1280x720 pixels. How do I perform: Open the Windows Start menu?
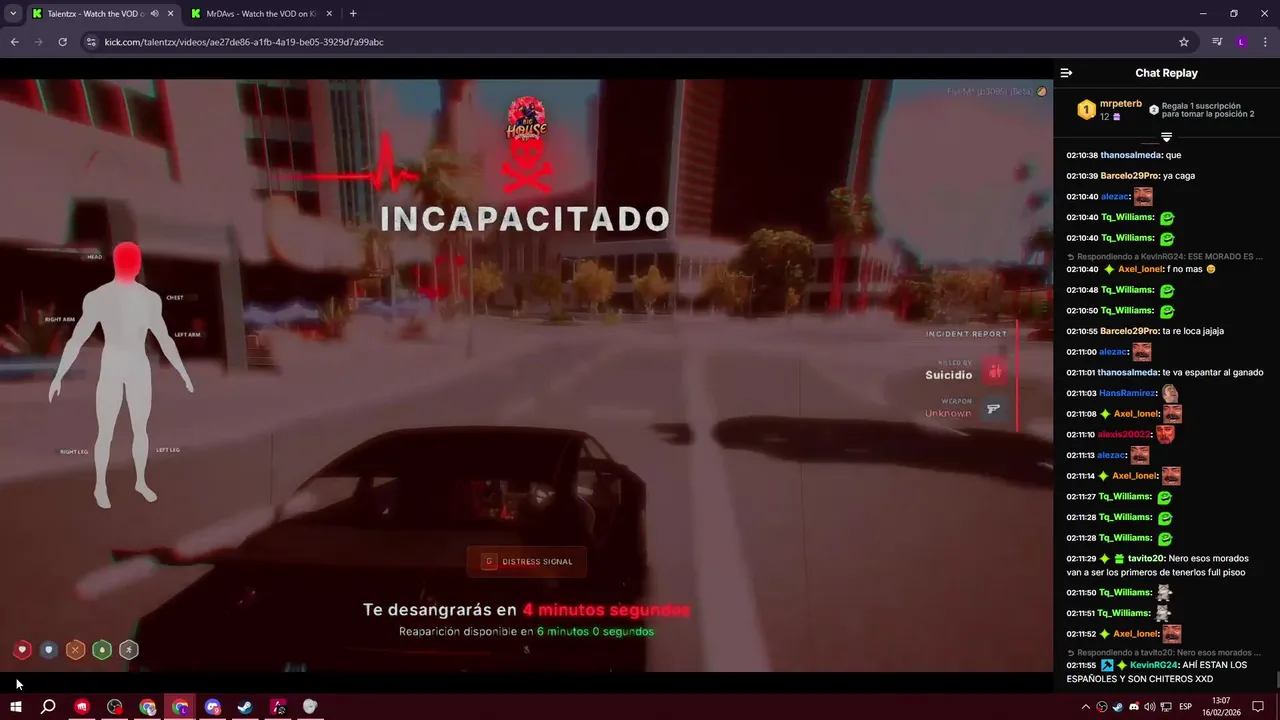pos(16,707)
